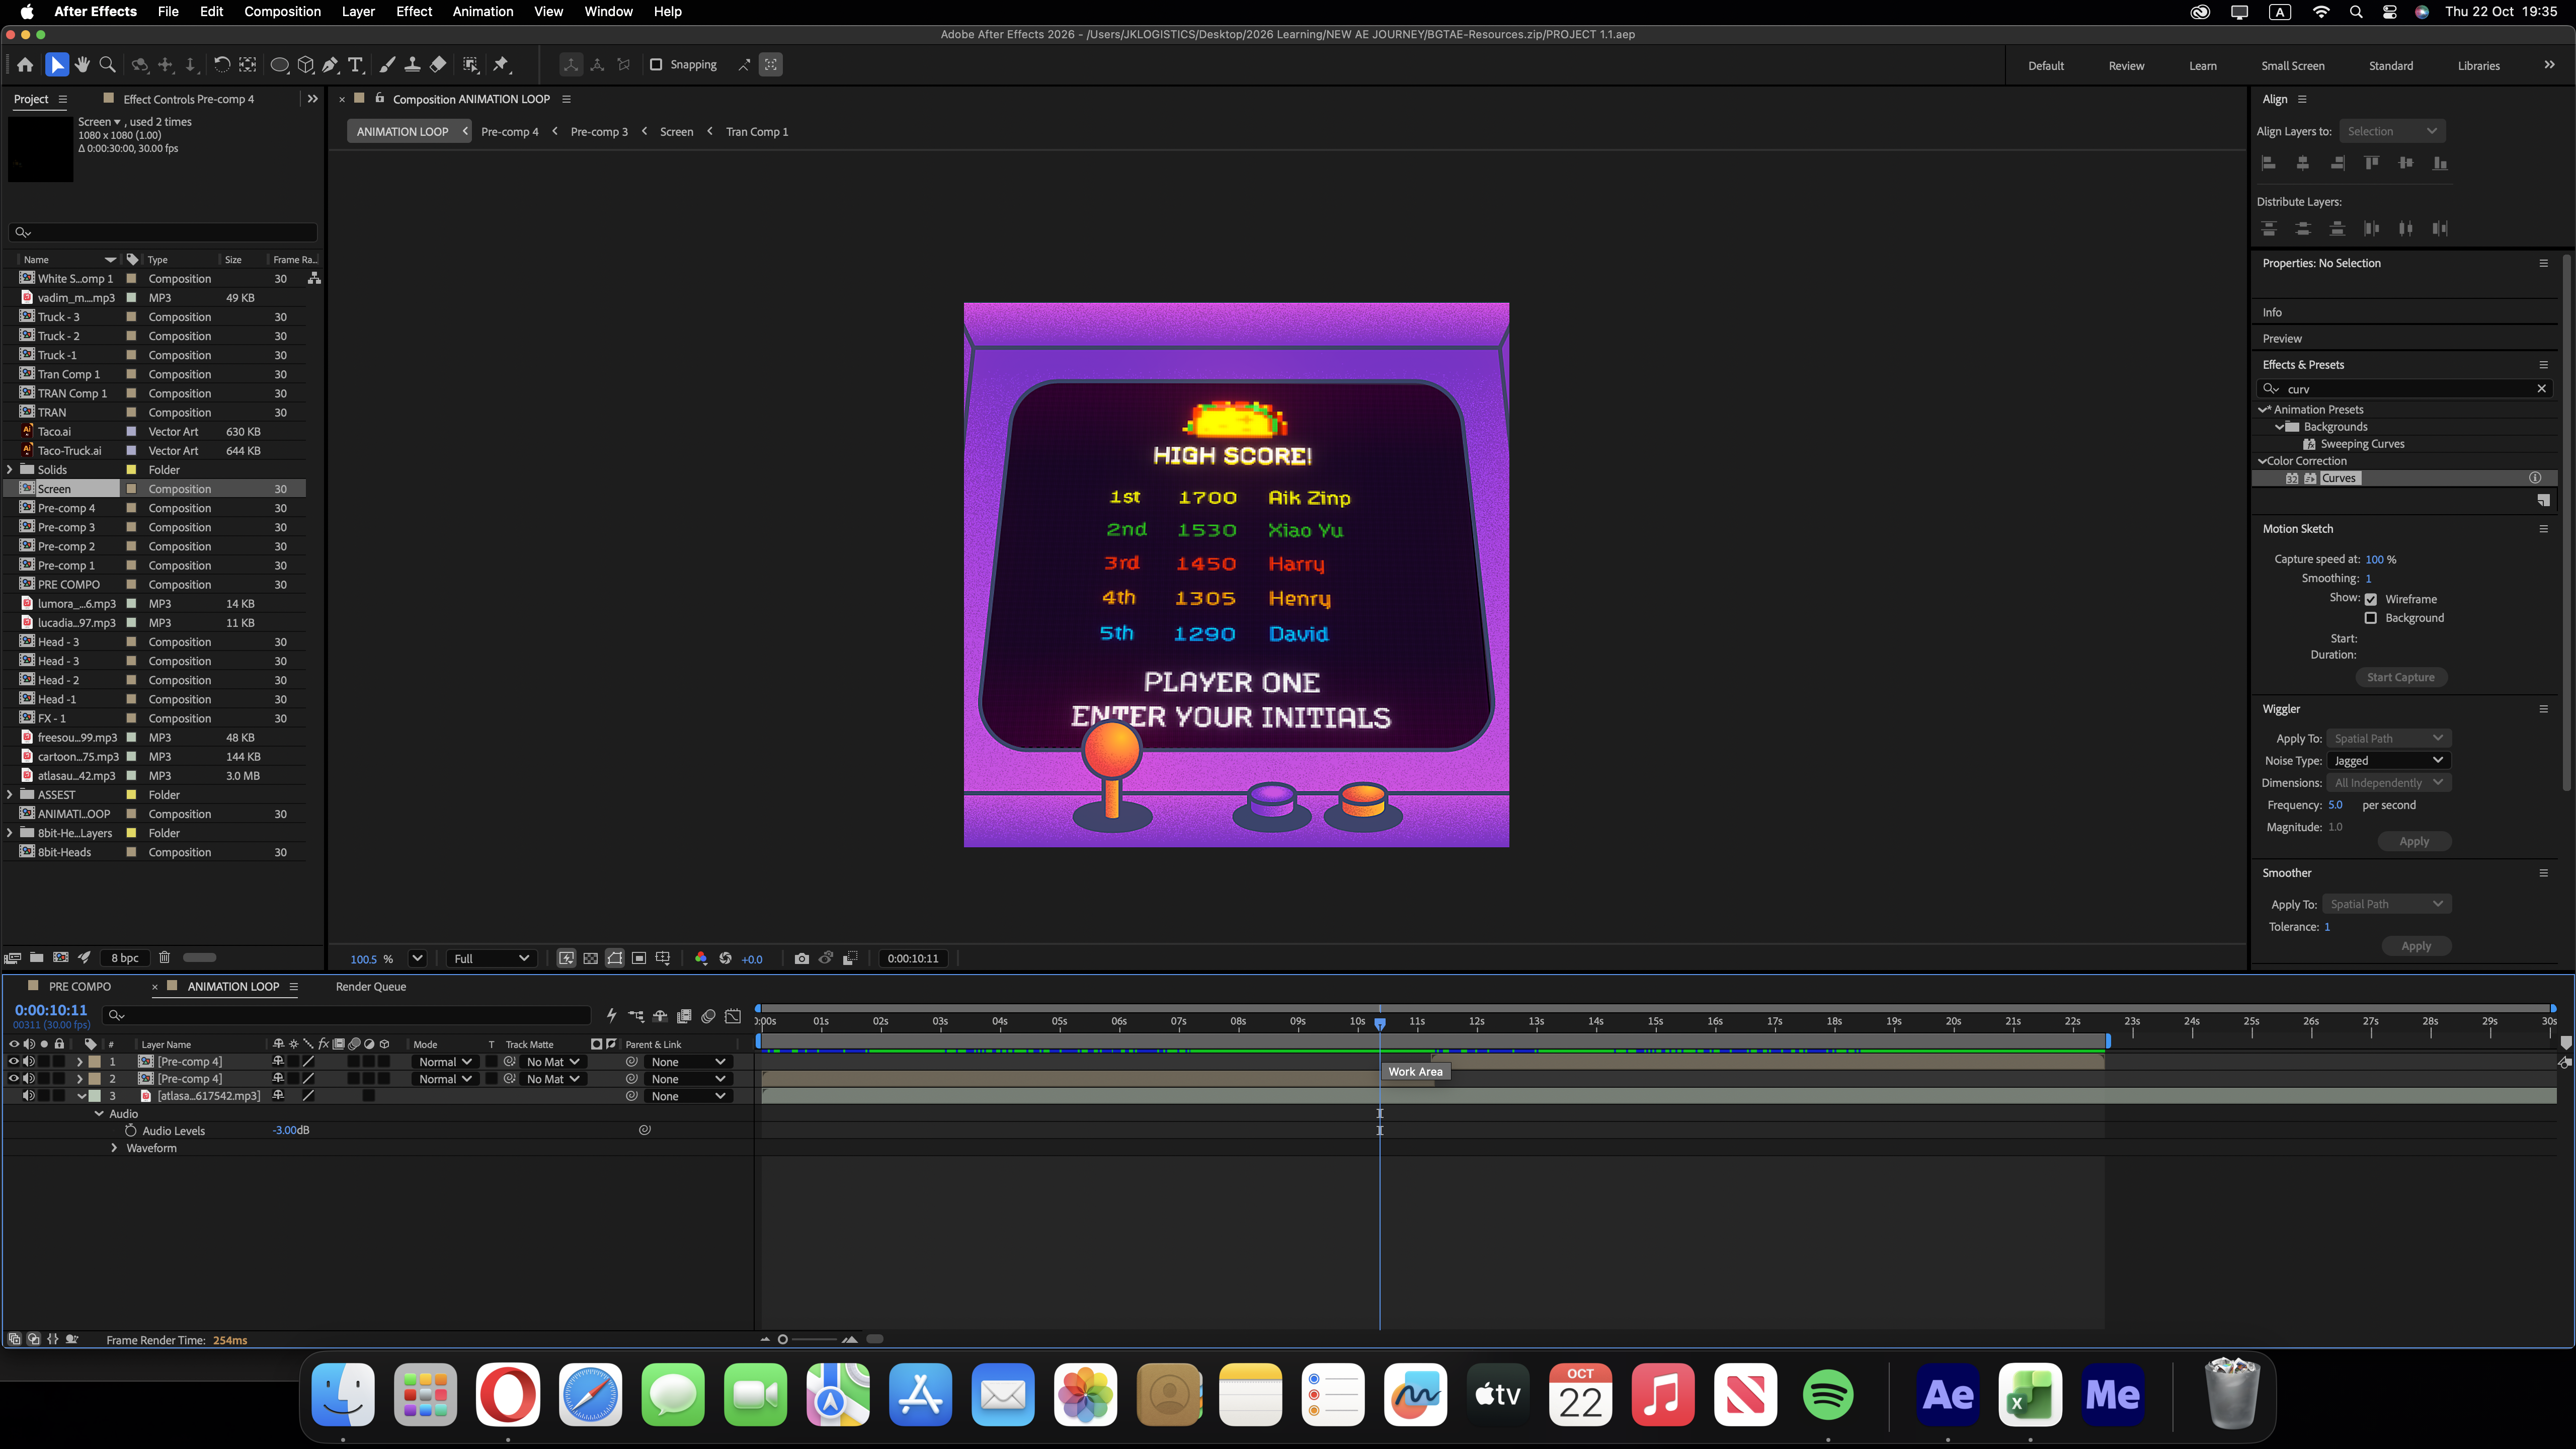Delete selected project item with trash icon

(x=164, y=957)
